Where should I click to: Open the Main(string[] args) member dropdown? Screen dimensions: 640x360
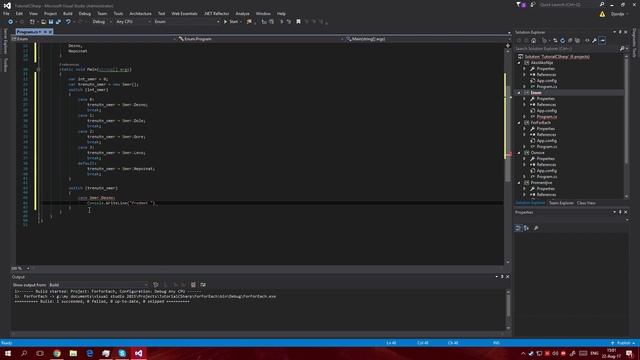coord(427,39)
